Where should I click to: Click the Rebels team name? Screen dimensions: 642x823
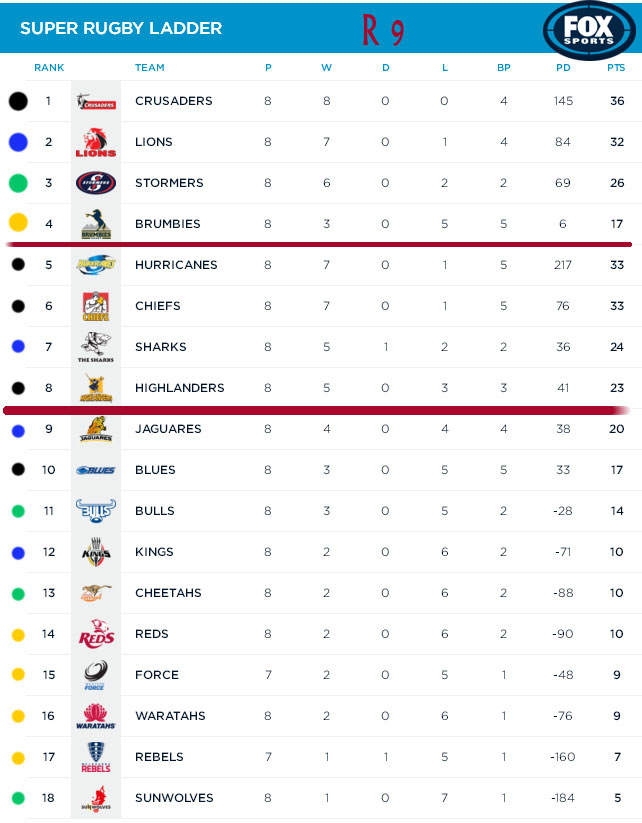[159, 757]
